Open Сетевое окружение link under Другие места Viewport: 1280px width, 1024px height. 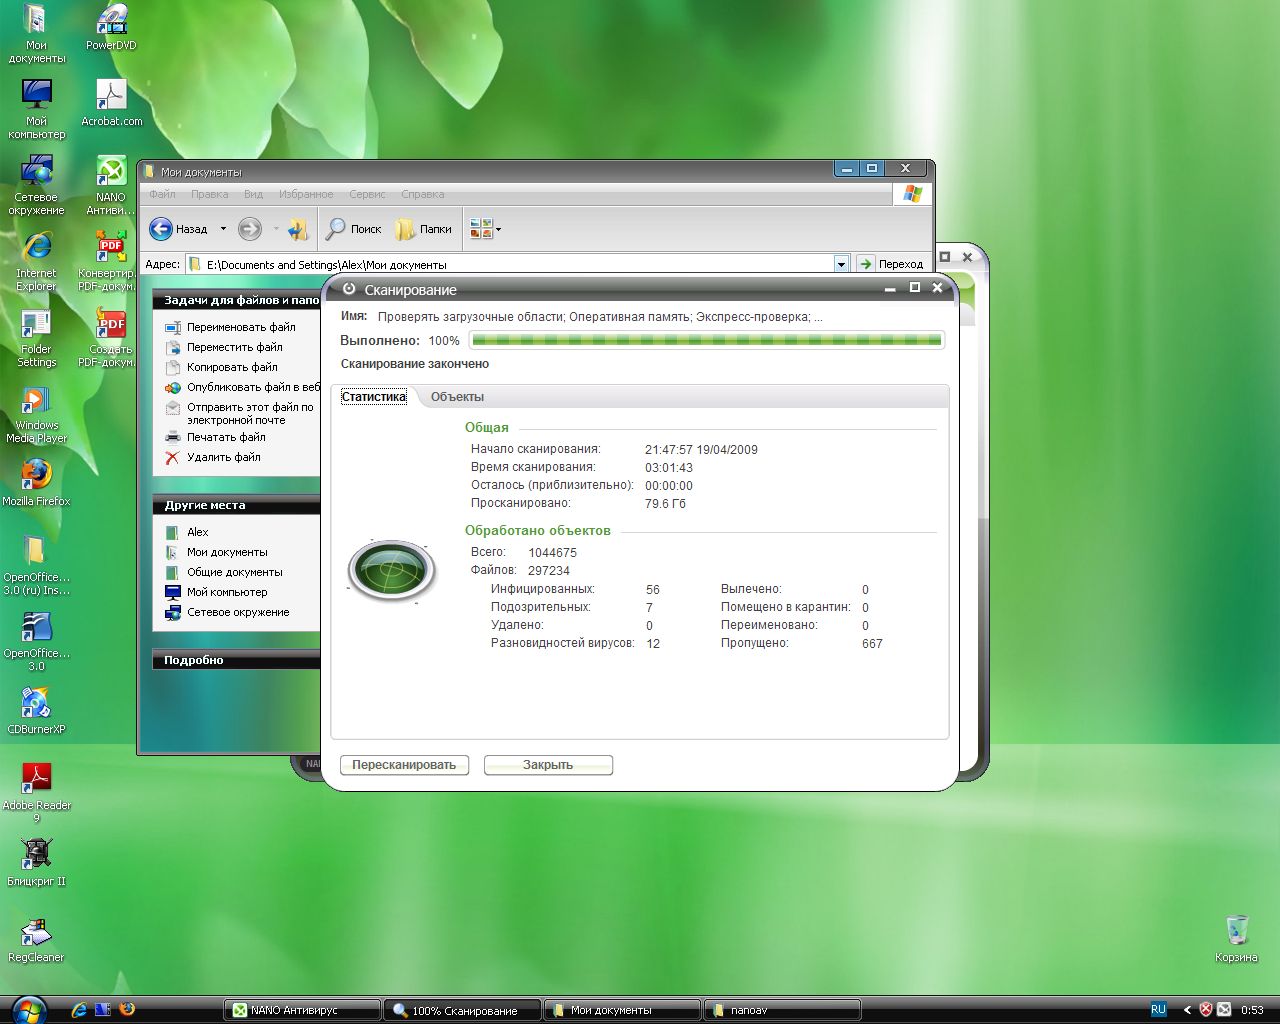tap(238, 612)
